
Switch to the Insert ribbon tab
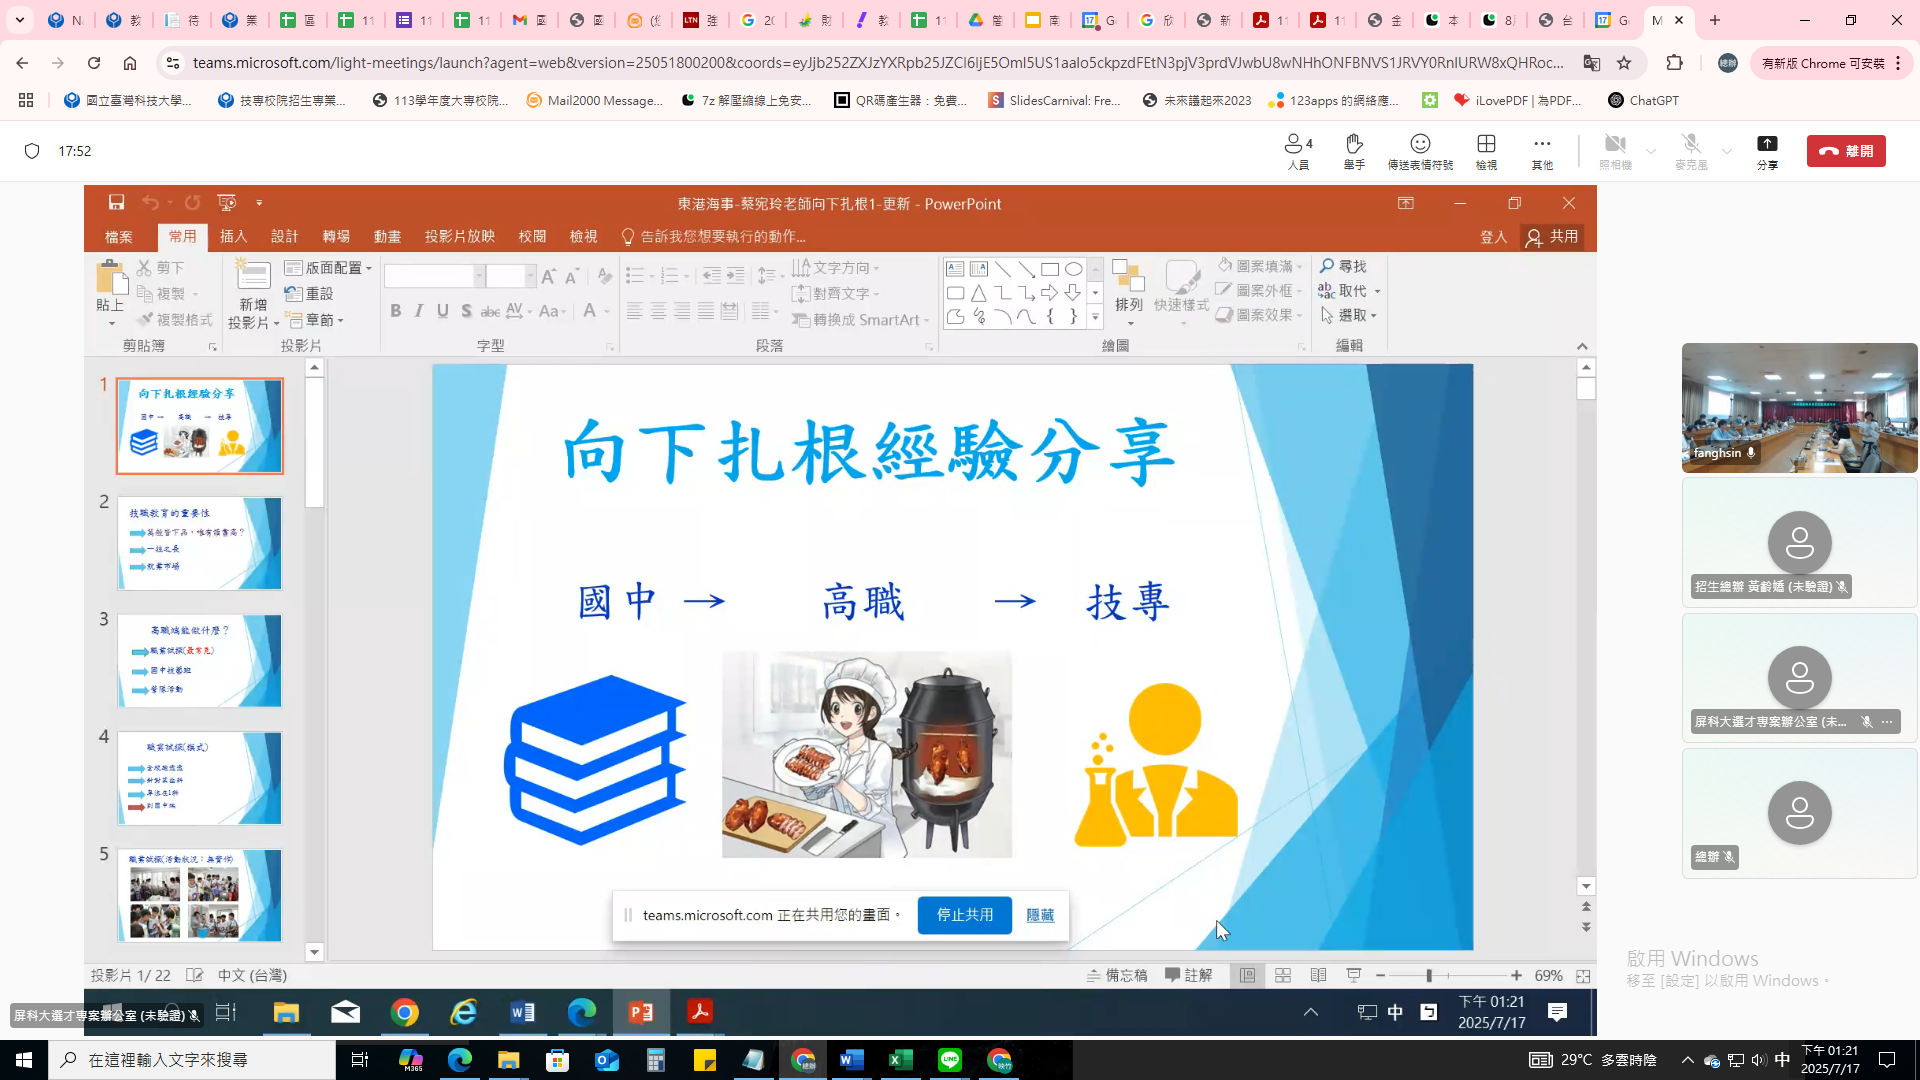point(233,237)
